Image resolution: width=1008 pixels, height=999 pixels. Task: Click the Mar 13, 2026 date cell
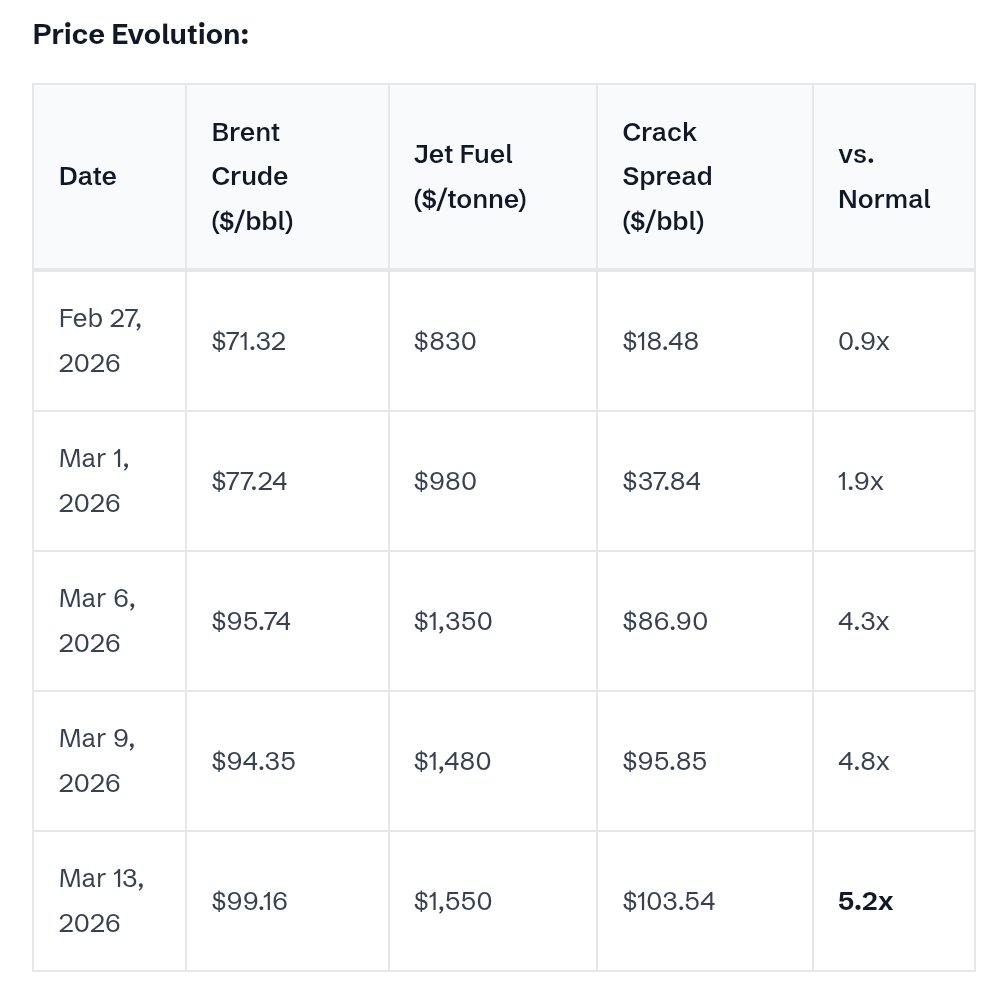tap(102, 901)
